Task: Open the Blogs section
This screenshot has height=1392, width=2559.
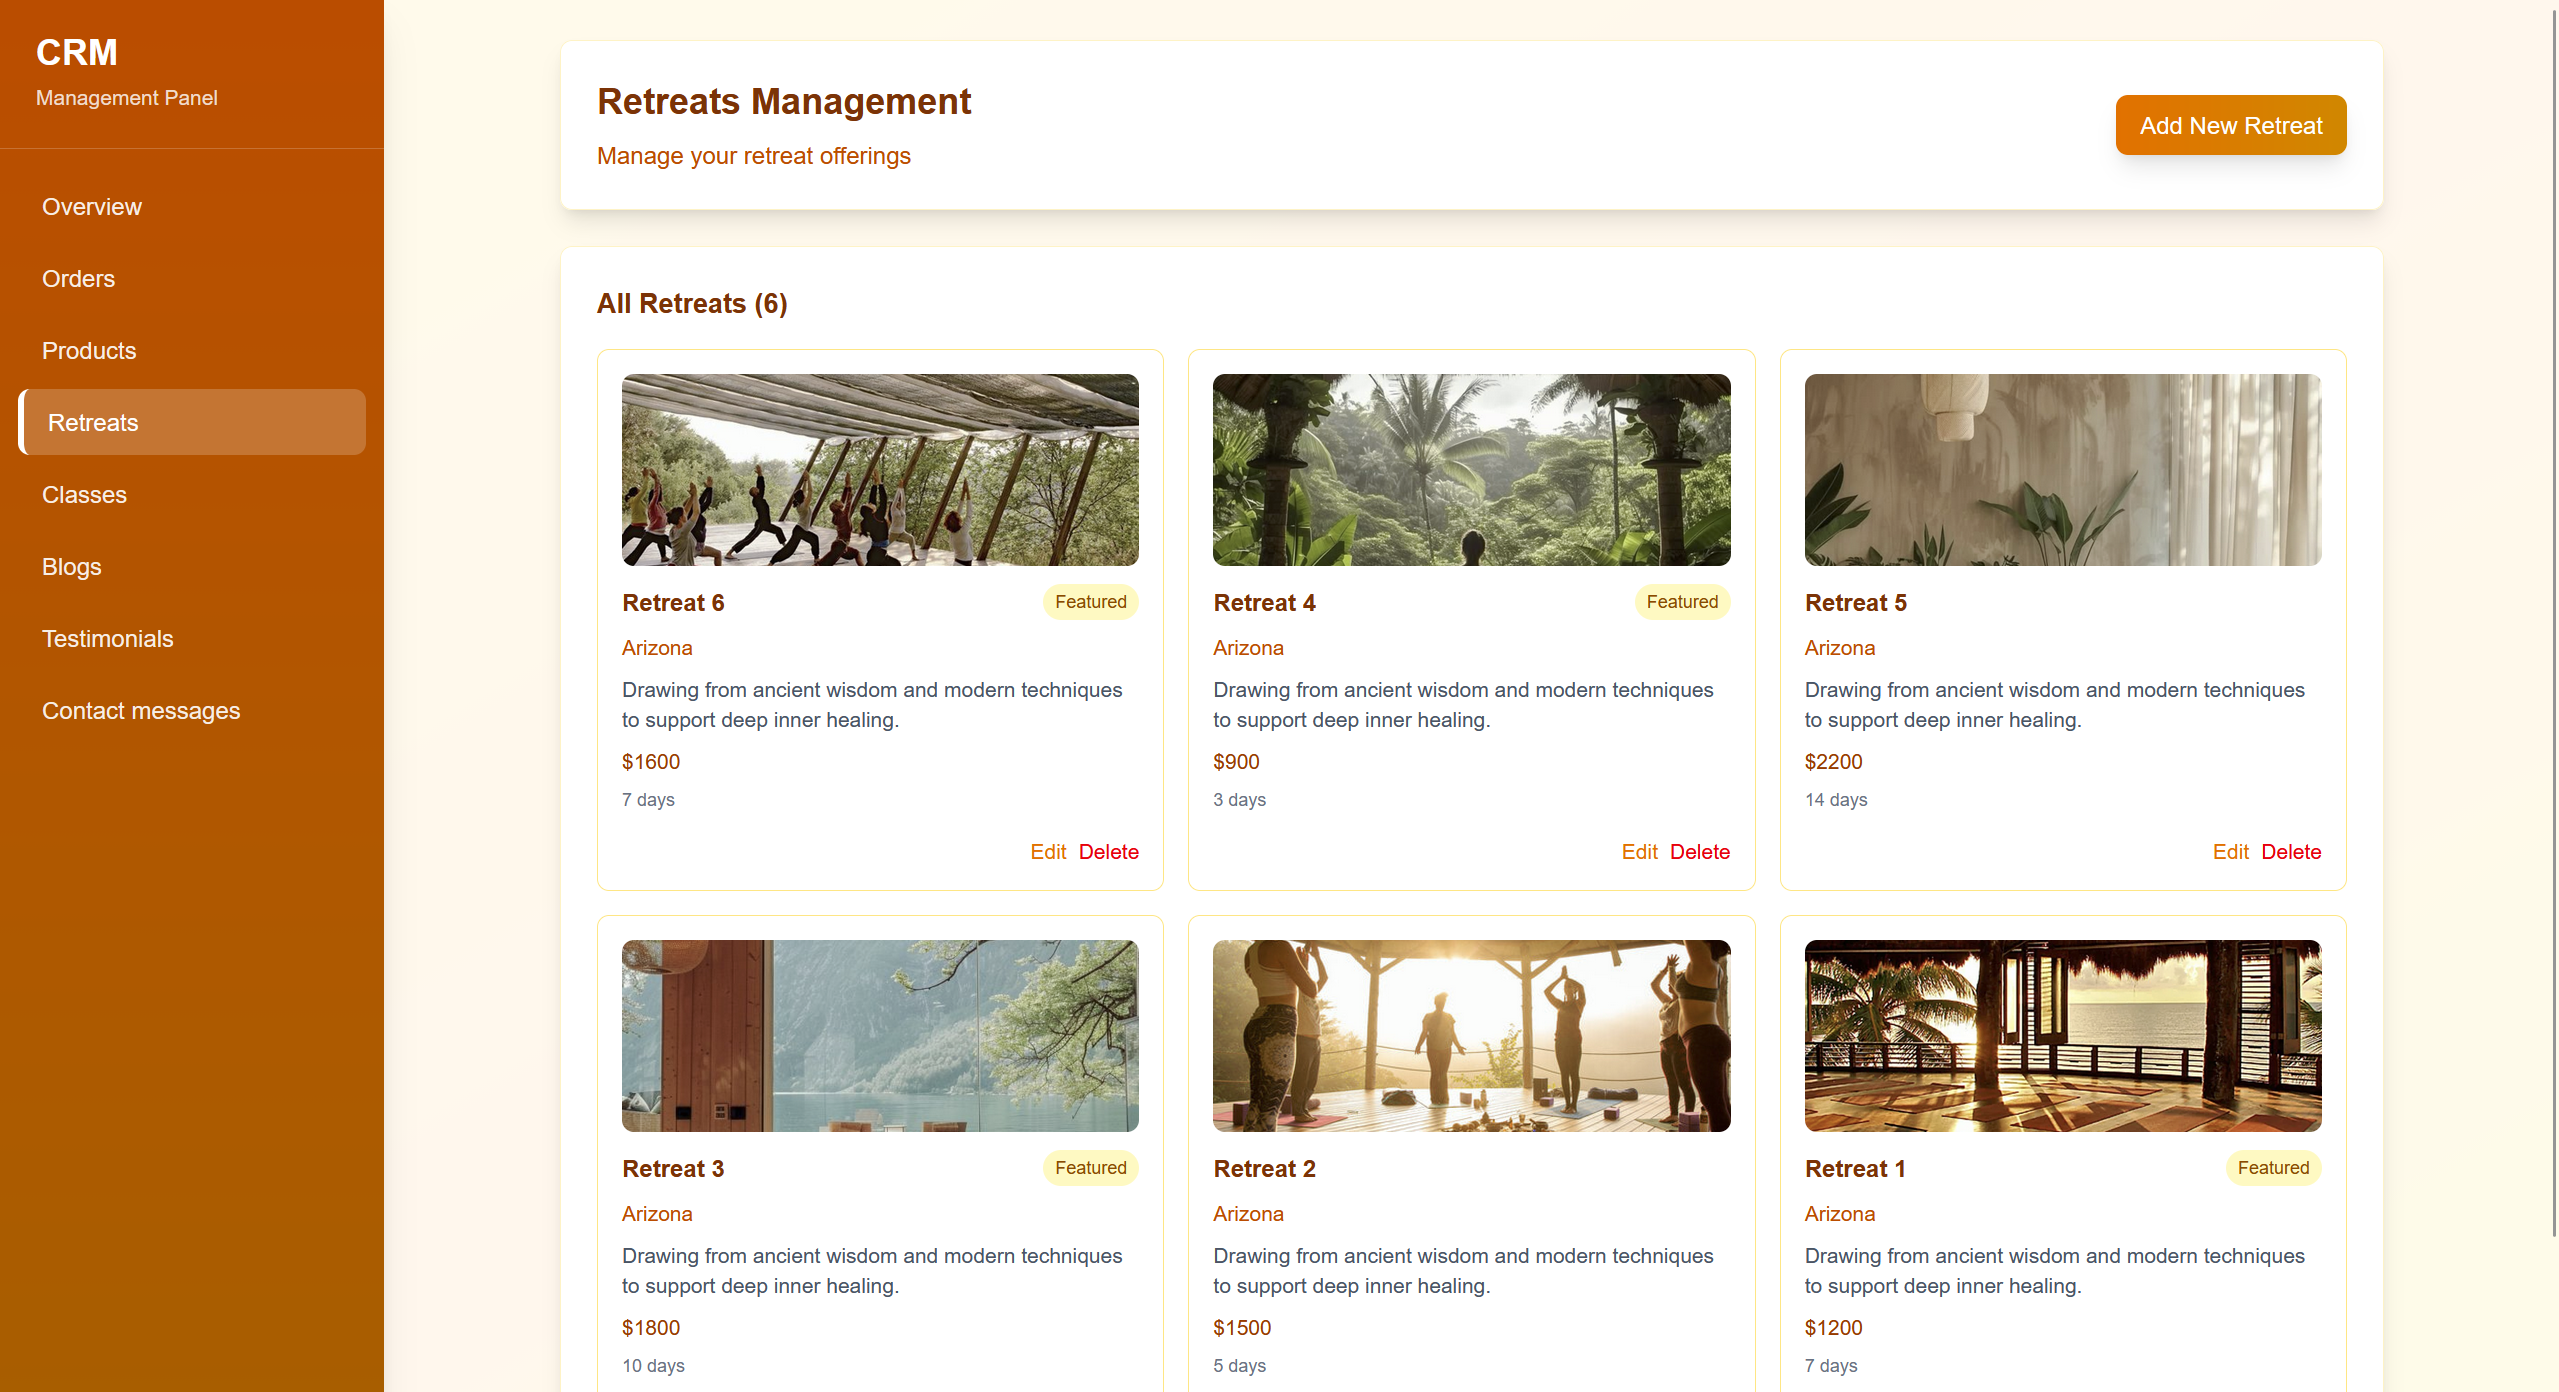Action: pyautogui.click(x=71, y=566)
